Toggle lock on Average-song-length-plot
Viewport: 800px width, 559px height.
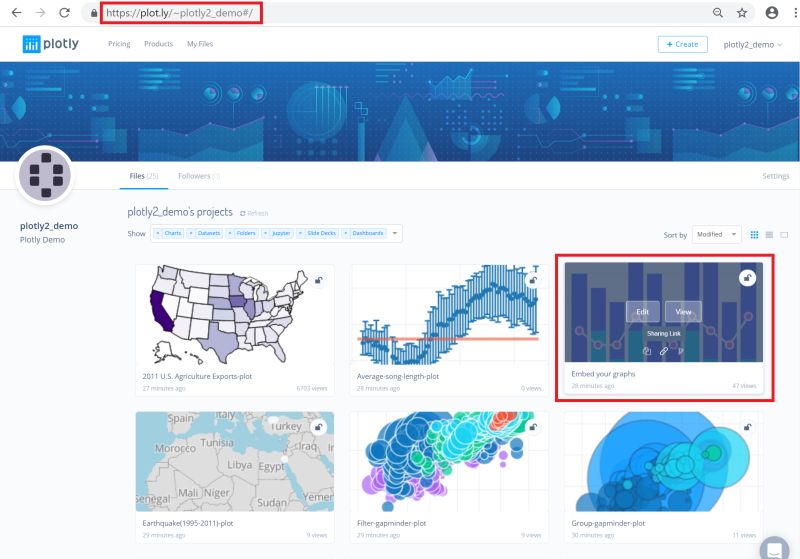click(x=533, y=280)
